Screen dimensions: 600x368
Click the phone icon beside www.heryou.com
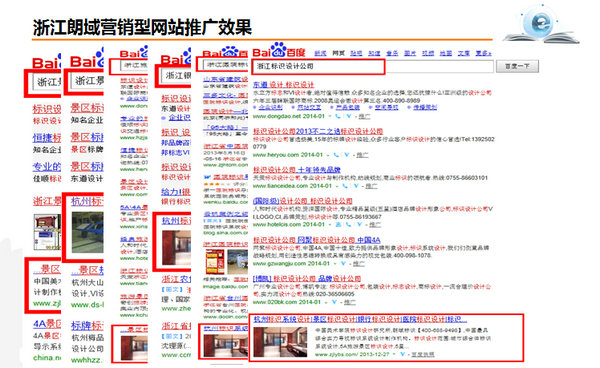(x=336, y=155)
